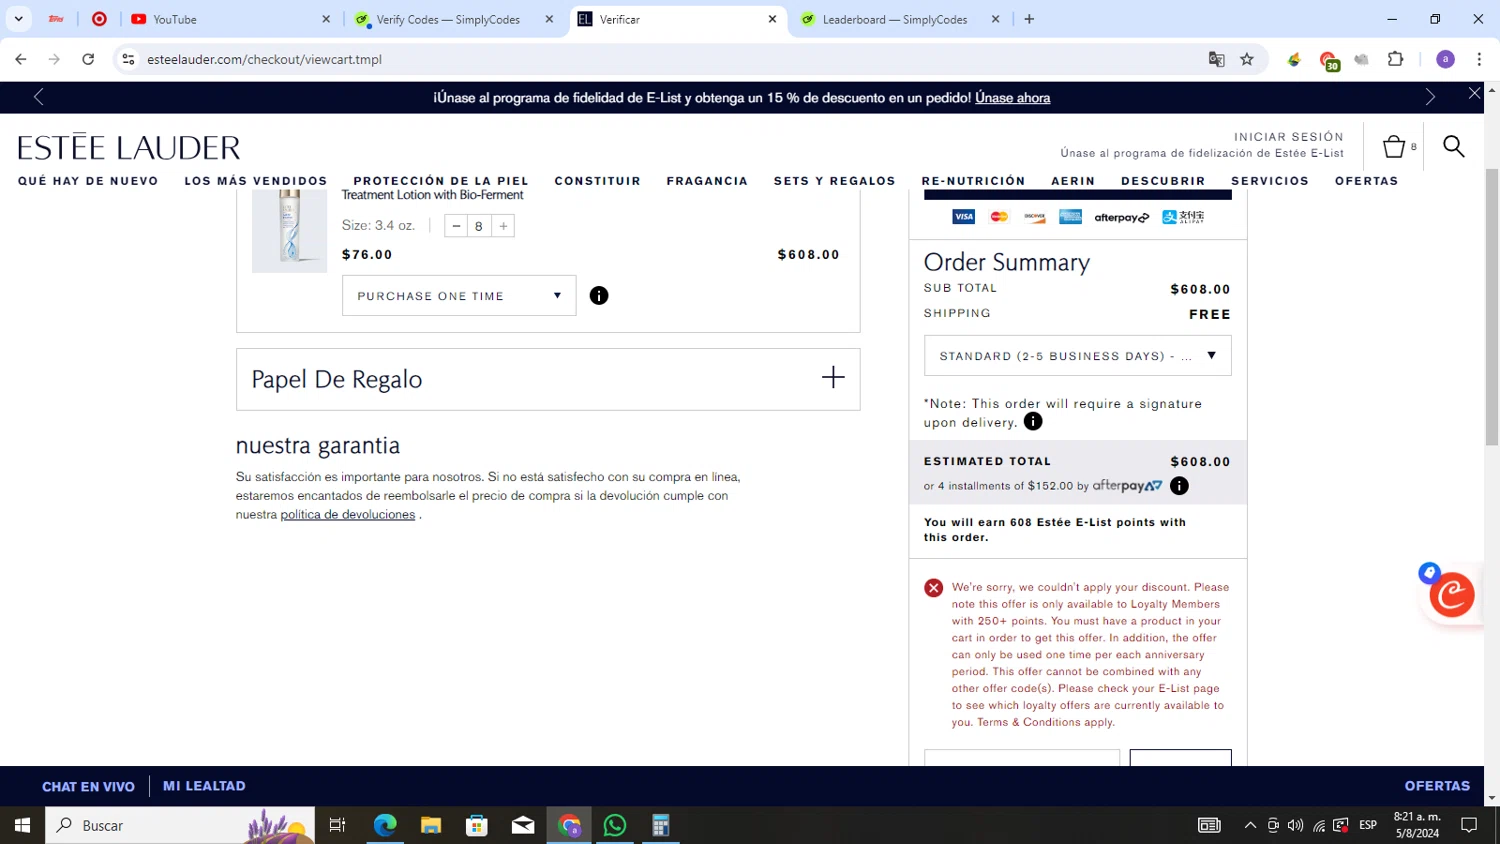Image resolution: width=1500 pixels, height=844 pixels.
Task: Click the Estée Lauder logo
Action: click(x=129, y=147)
